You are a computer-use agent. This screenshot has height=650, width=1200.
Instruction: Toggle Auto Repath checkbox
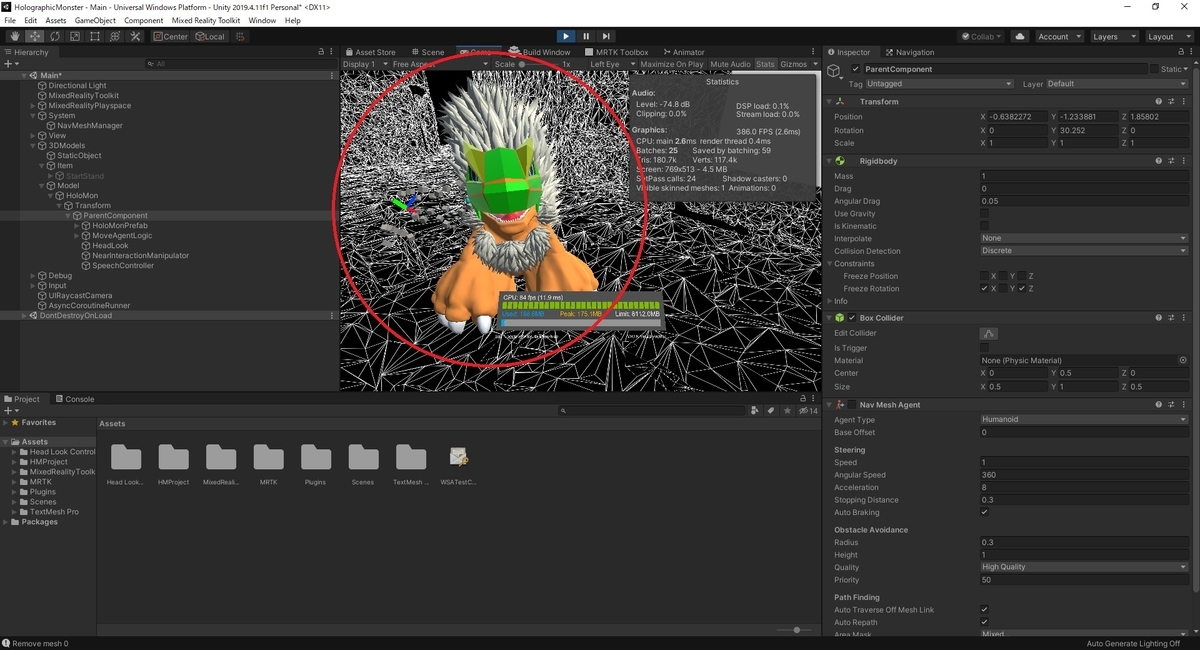[984, 622]
